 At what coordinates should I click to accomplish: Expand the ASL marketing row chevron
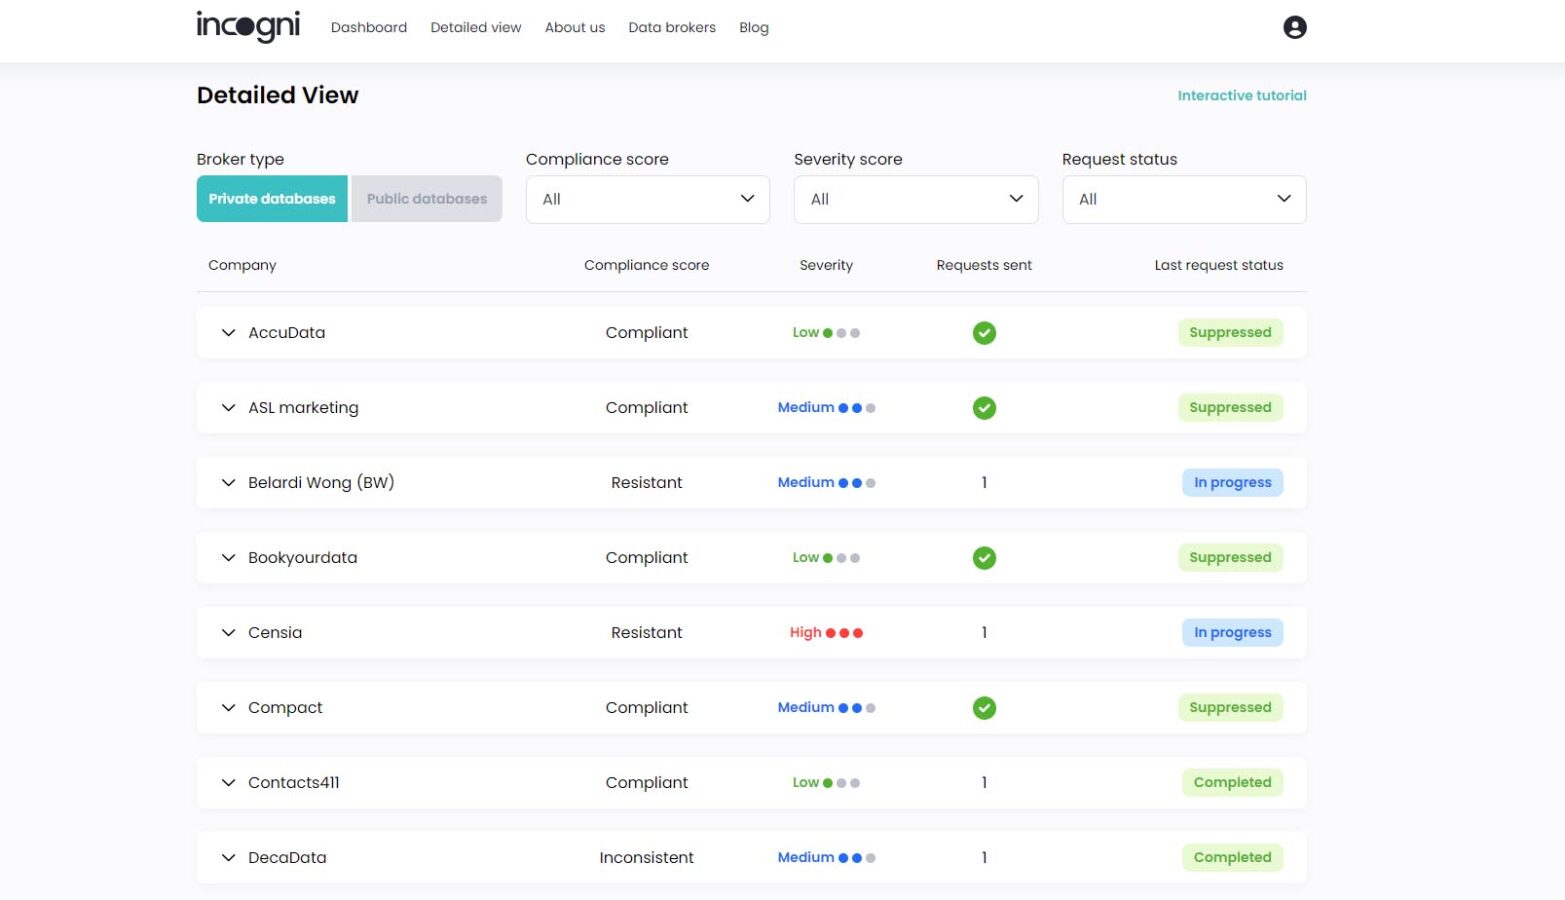pos(228,408)
